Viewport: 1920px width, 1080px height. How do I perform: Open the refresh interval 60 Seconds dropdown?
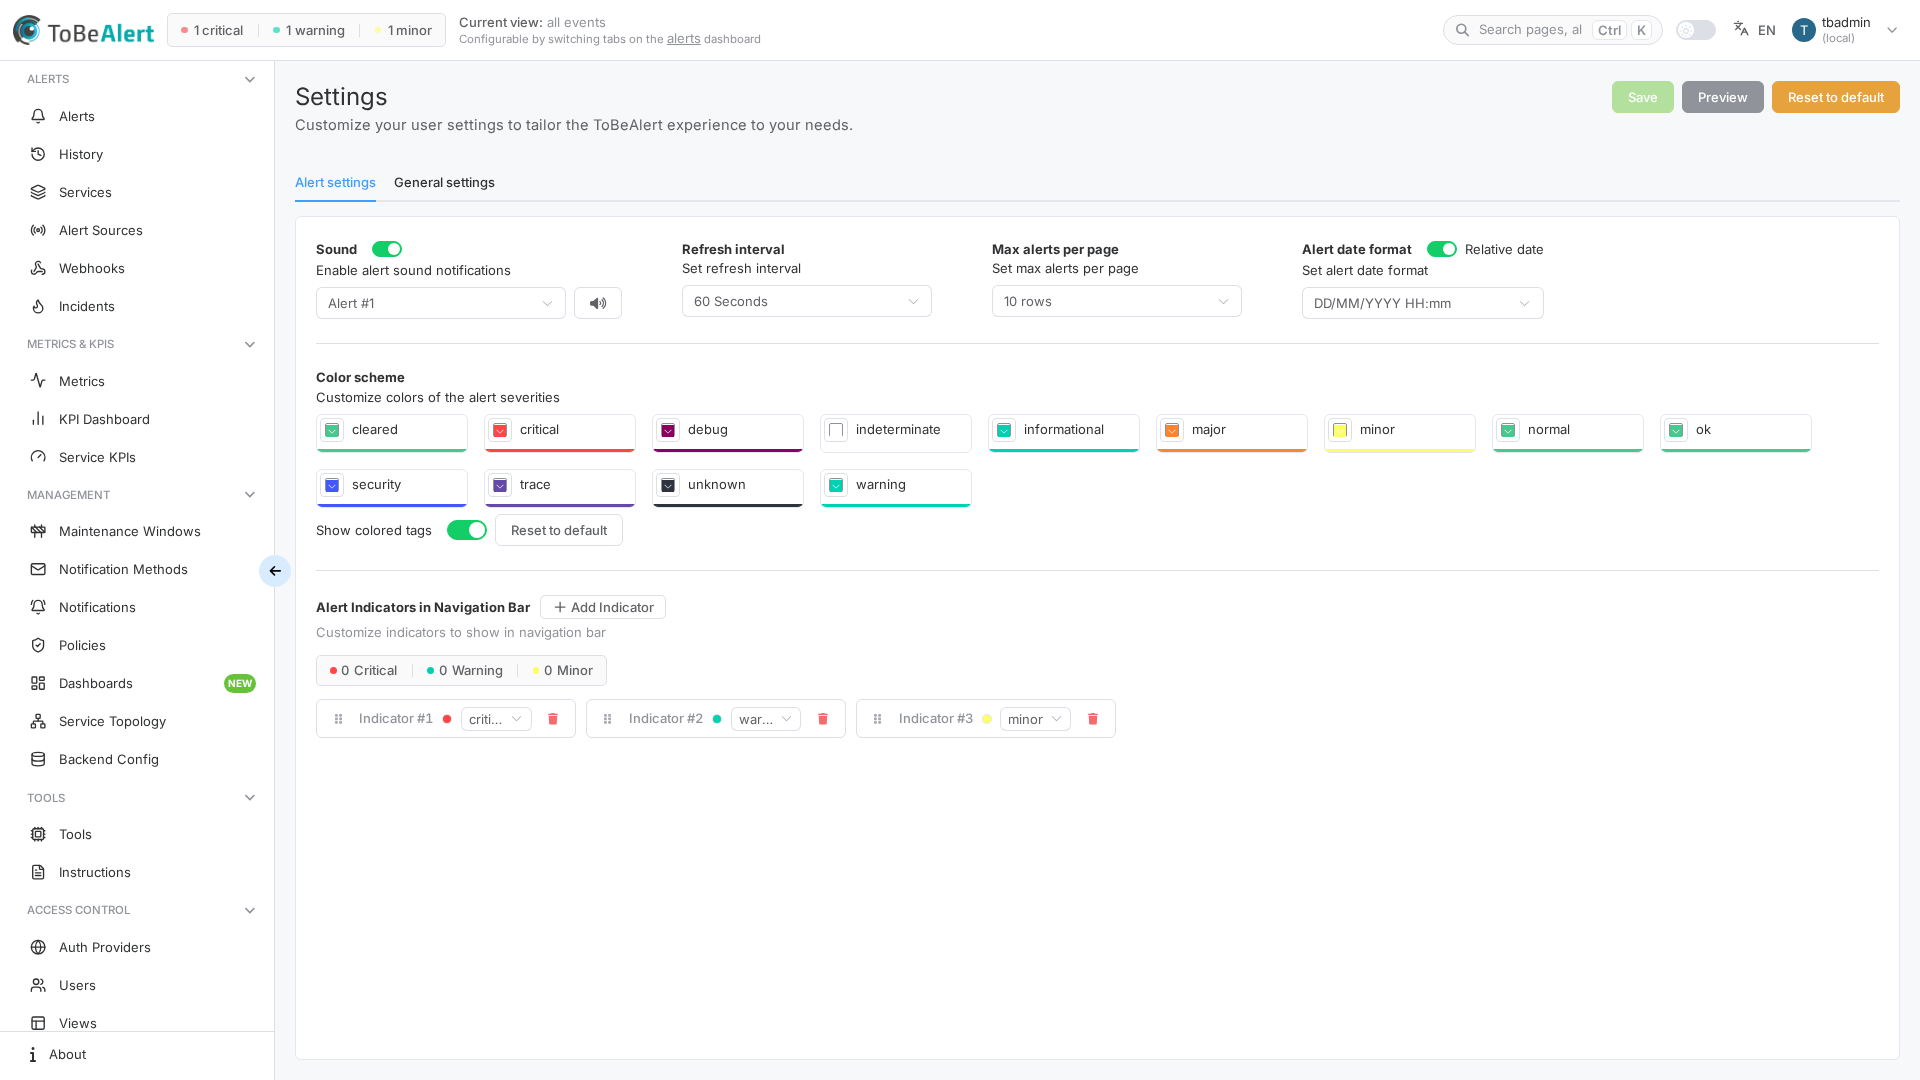807,301
